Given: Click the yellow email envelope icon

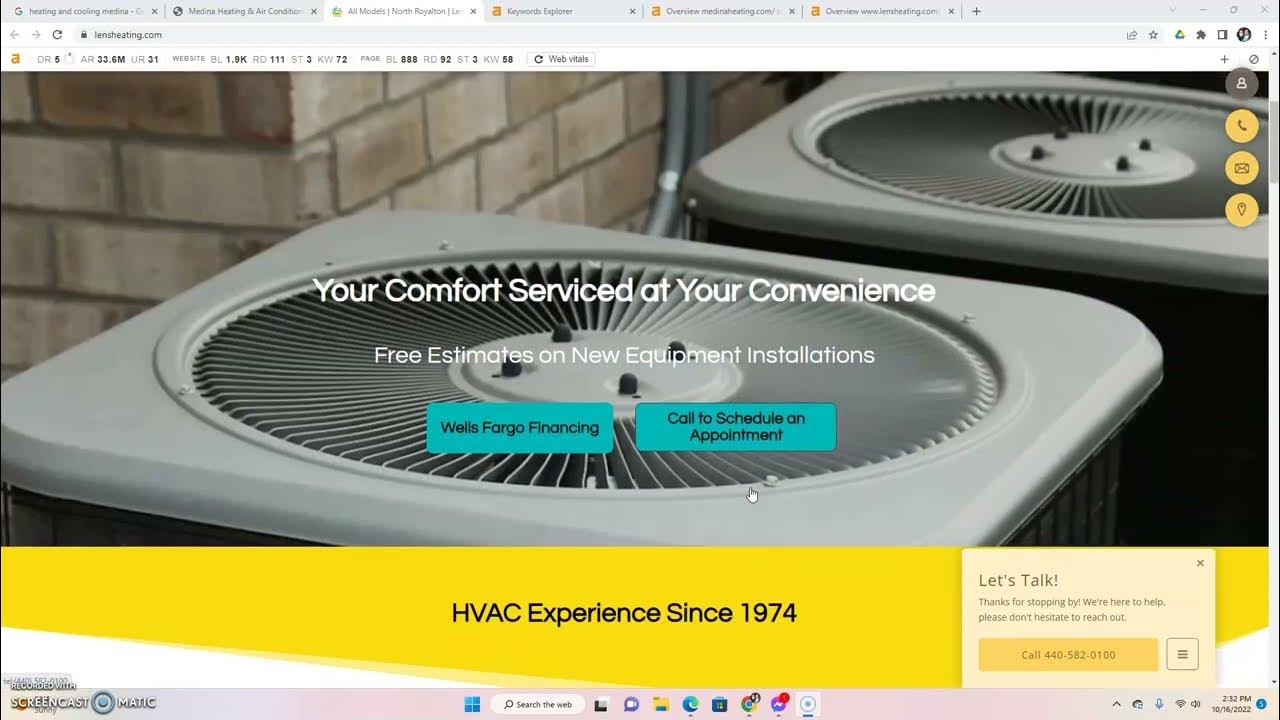Looking at the screenshot, I should (x=1241, y=168).
